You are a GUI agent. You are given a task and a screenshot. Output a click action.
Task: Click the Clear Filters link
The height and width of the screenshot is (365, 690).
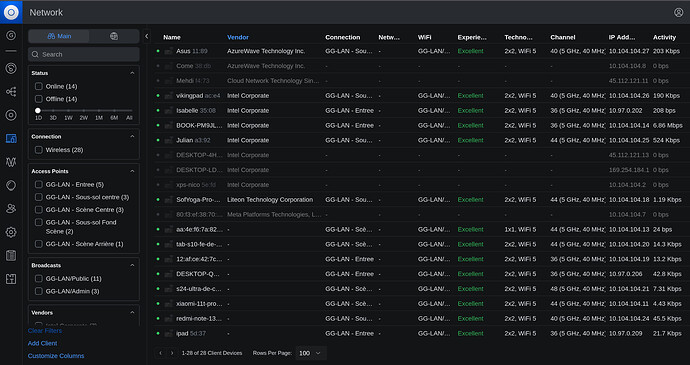point(45,331)
